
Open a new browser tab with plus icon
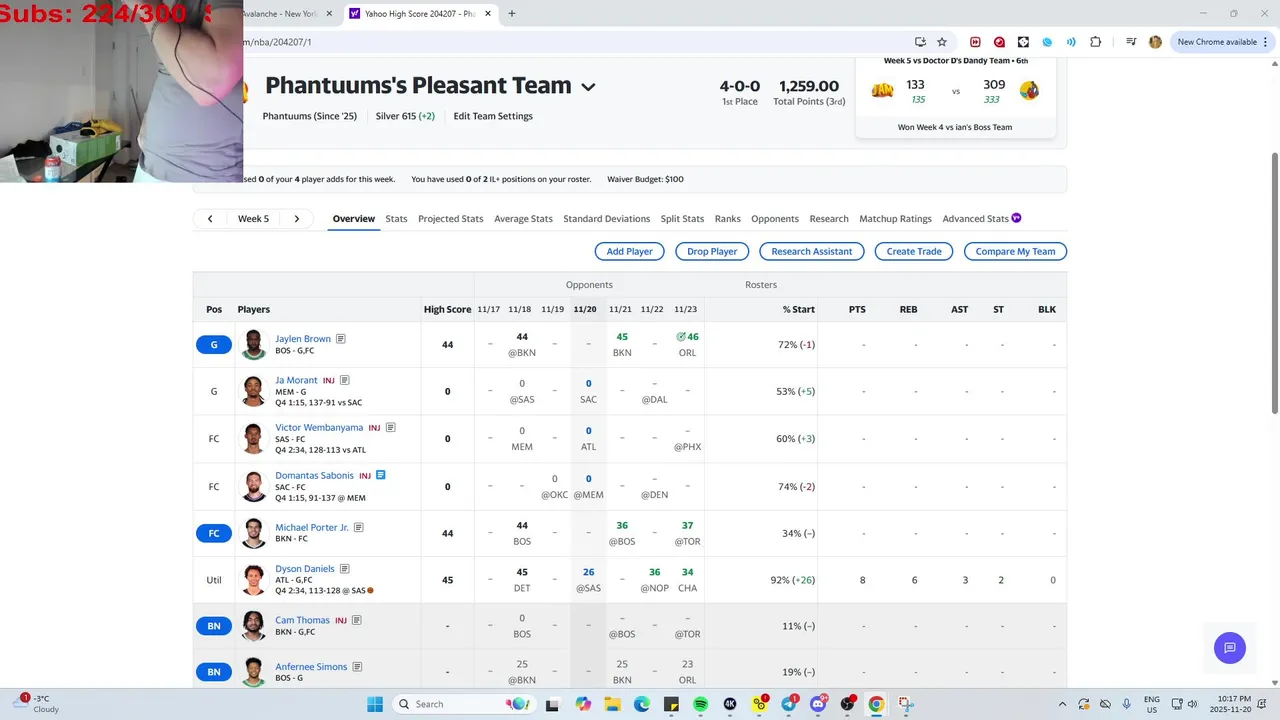tap(512, 14)
